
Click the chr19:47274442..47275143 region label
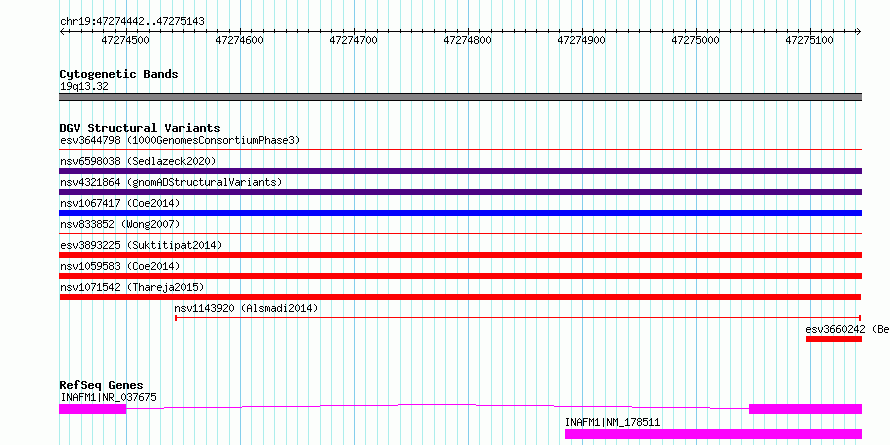132,22
